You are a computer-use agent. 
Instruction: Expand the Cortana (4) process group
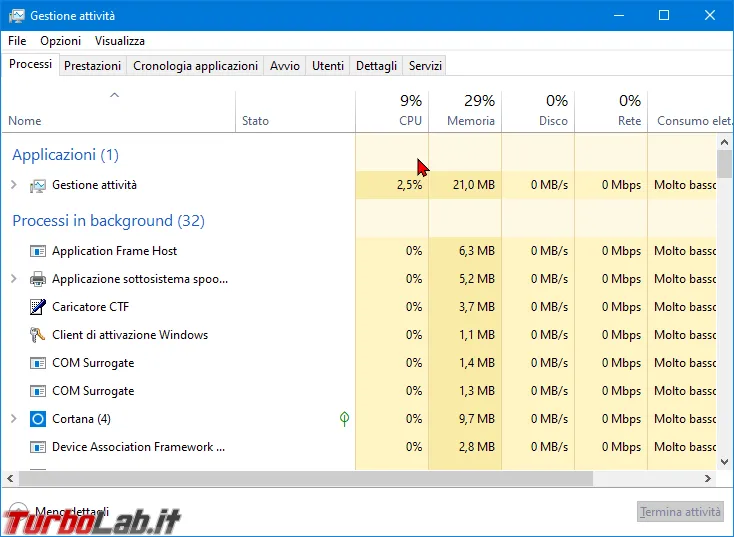[14, 419]
